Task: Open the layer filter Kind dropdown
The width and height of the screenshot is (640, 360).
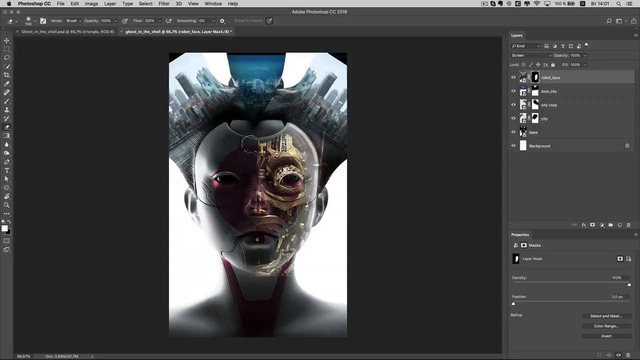Action: tap(525, 46)
